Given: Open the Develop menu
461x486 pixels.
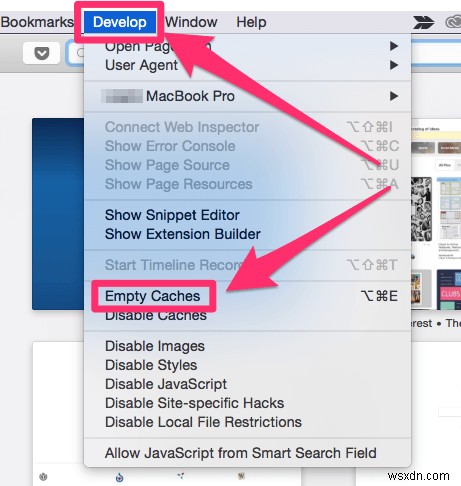Looking at the screenshot, I should point(120,22).
